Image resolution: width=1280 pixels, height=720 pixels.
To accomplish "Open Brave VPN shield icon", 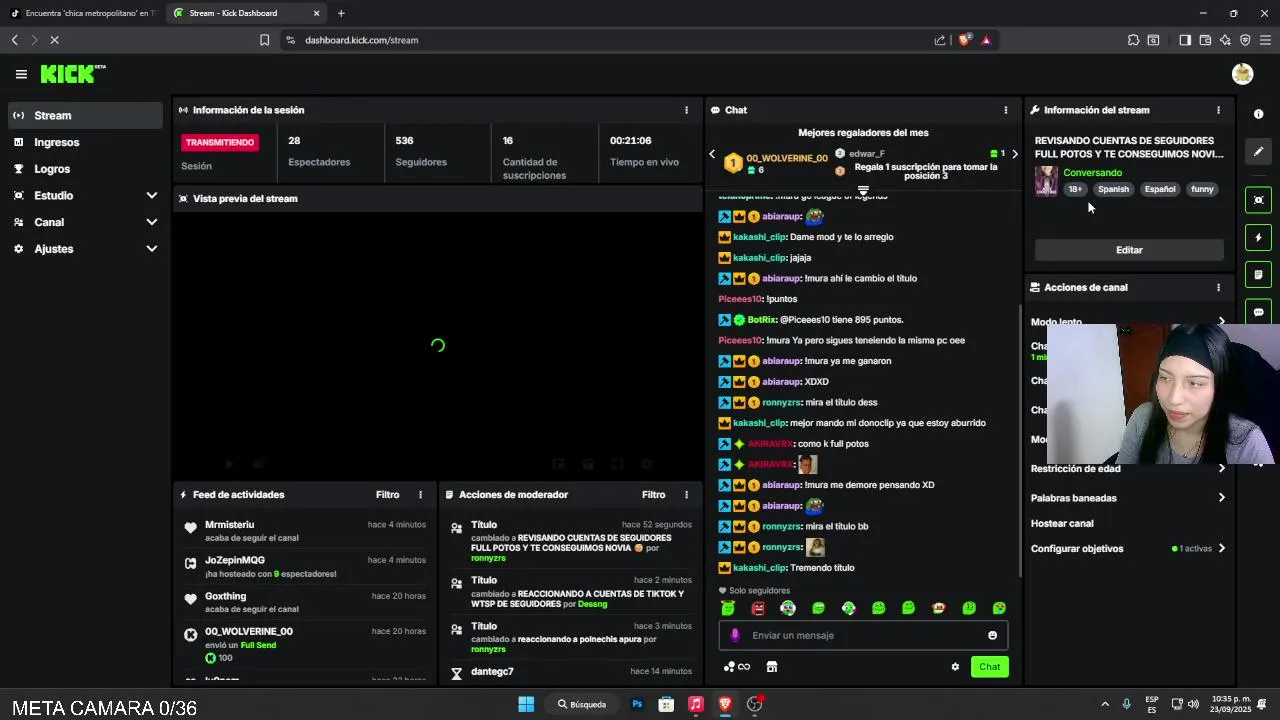I will [1245, 40].
